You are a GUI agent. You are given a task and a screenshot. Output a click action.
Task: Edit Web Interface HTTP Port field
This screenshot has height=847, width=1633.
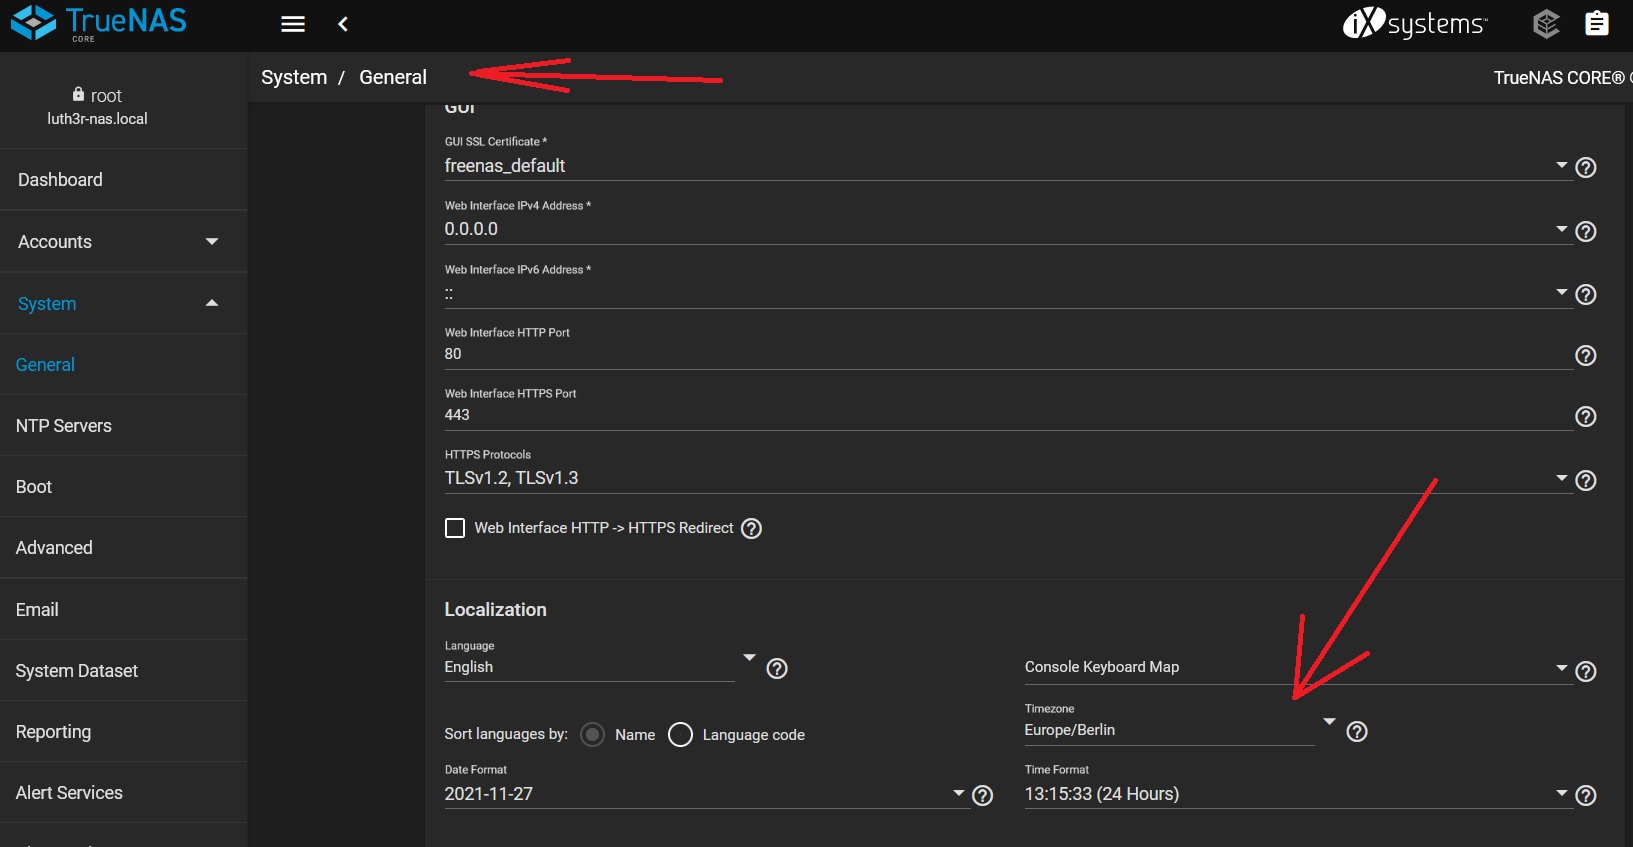tap(1008, 354)
